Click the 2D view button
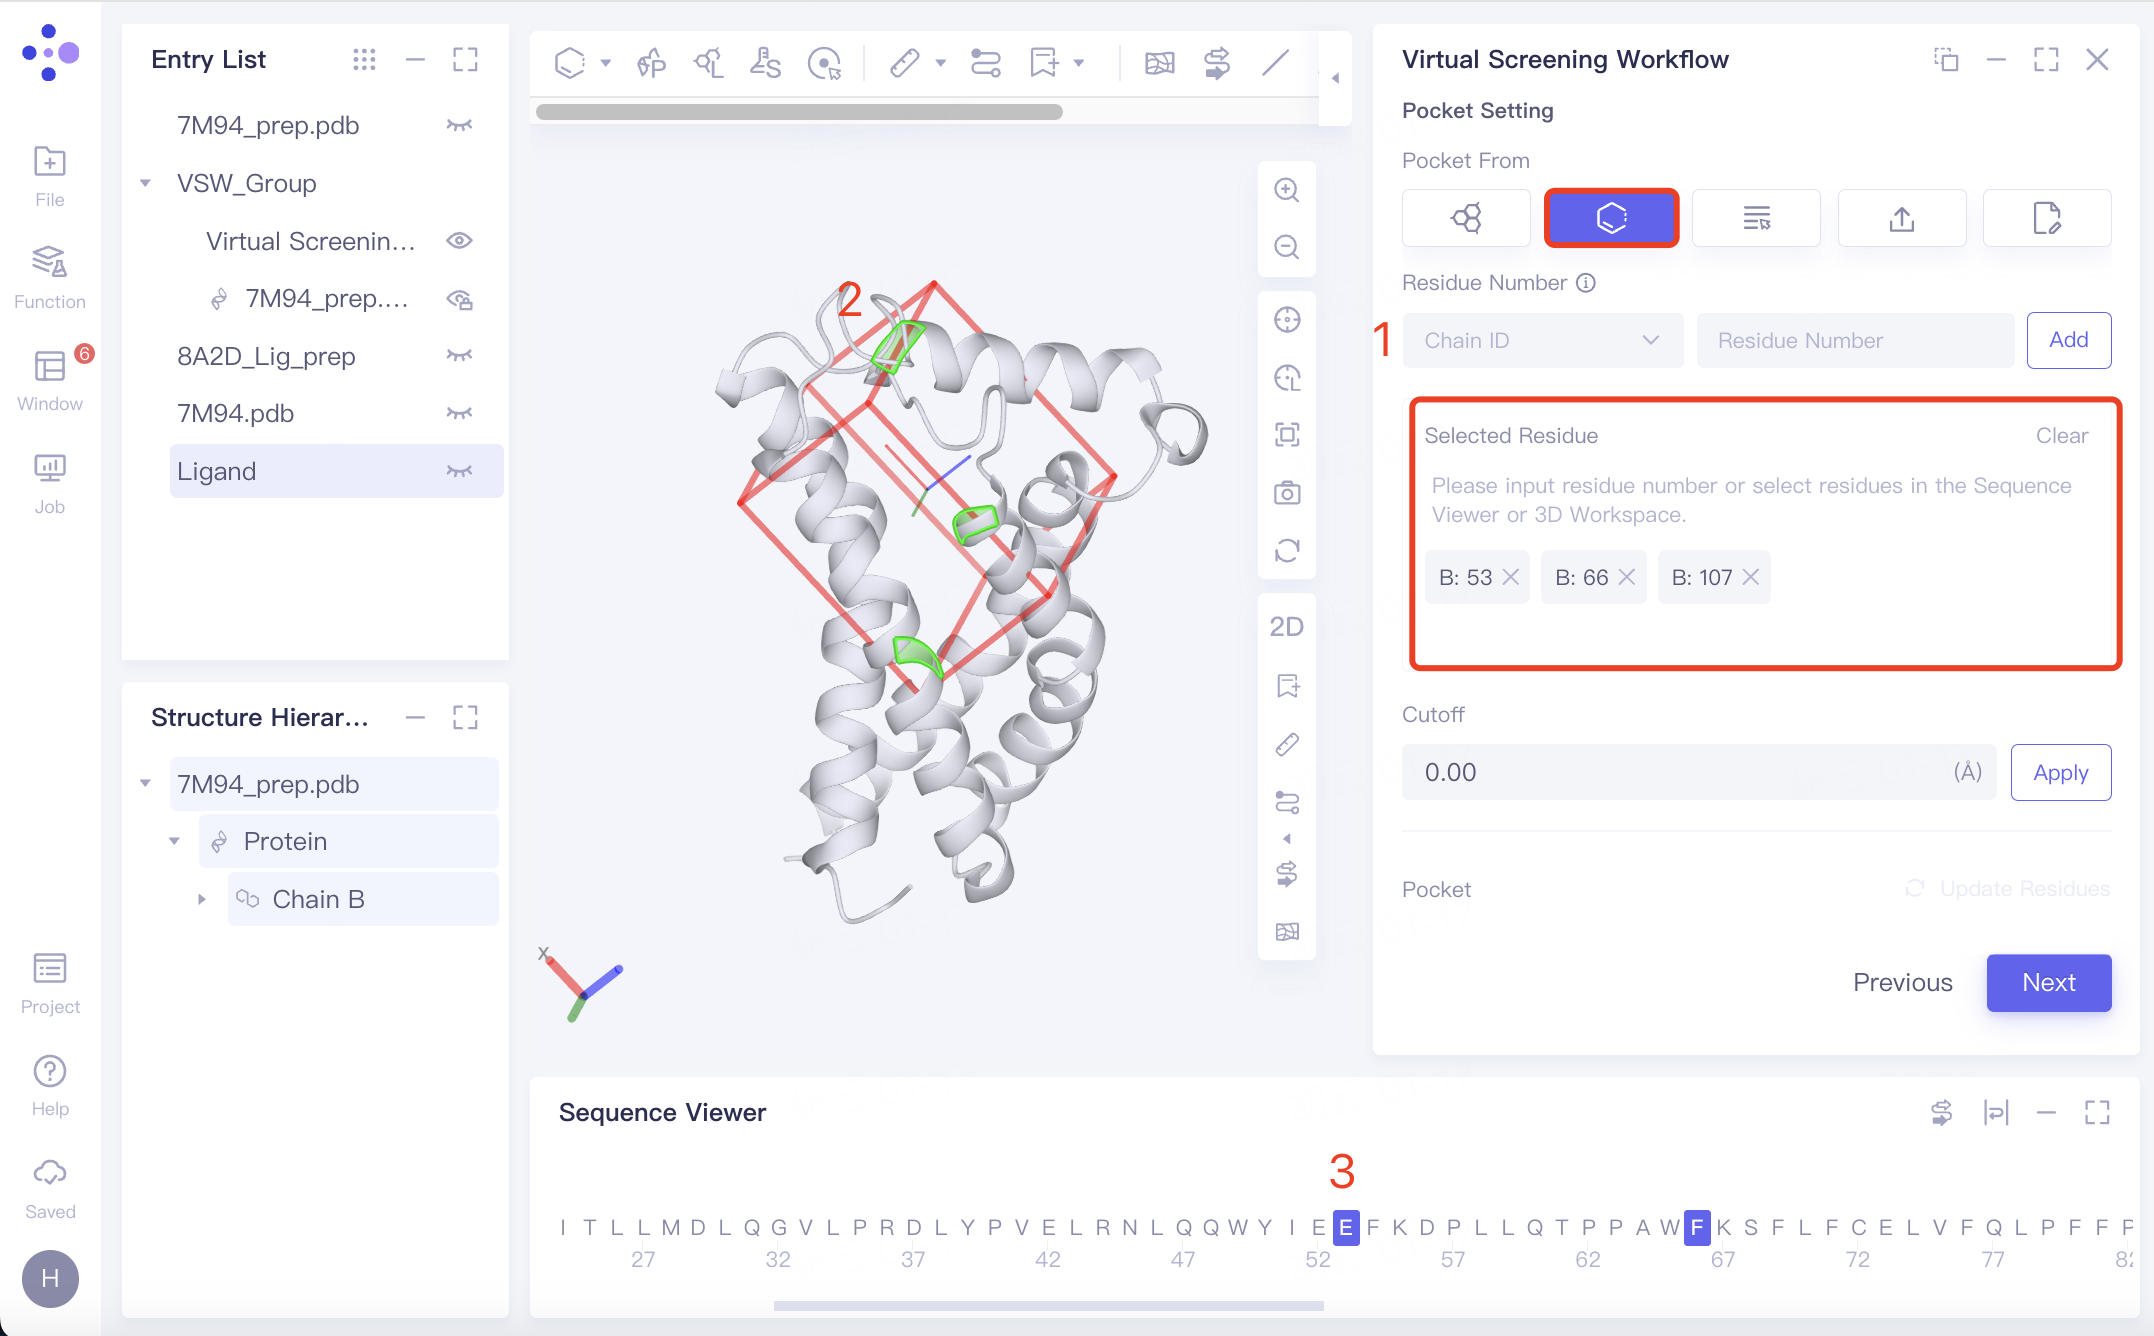 tap(1286, 627)
